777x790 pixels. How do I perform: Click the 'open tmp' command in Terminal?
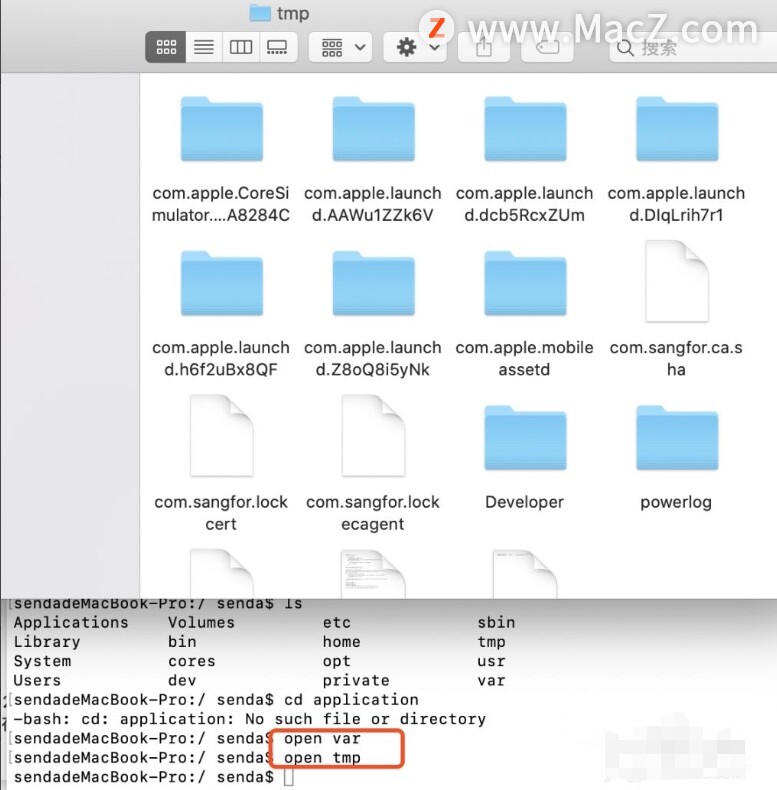[322, 758]
